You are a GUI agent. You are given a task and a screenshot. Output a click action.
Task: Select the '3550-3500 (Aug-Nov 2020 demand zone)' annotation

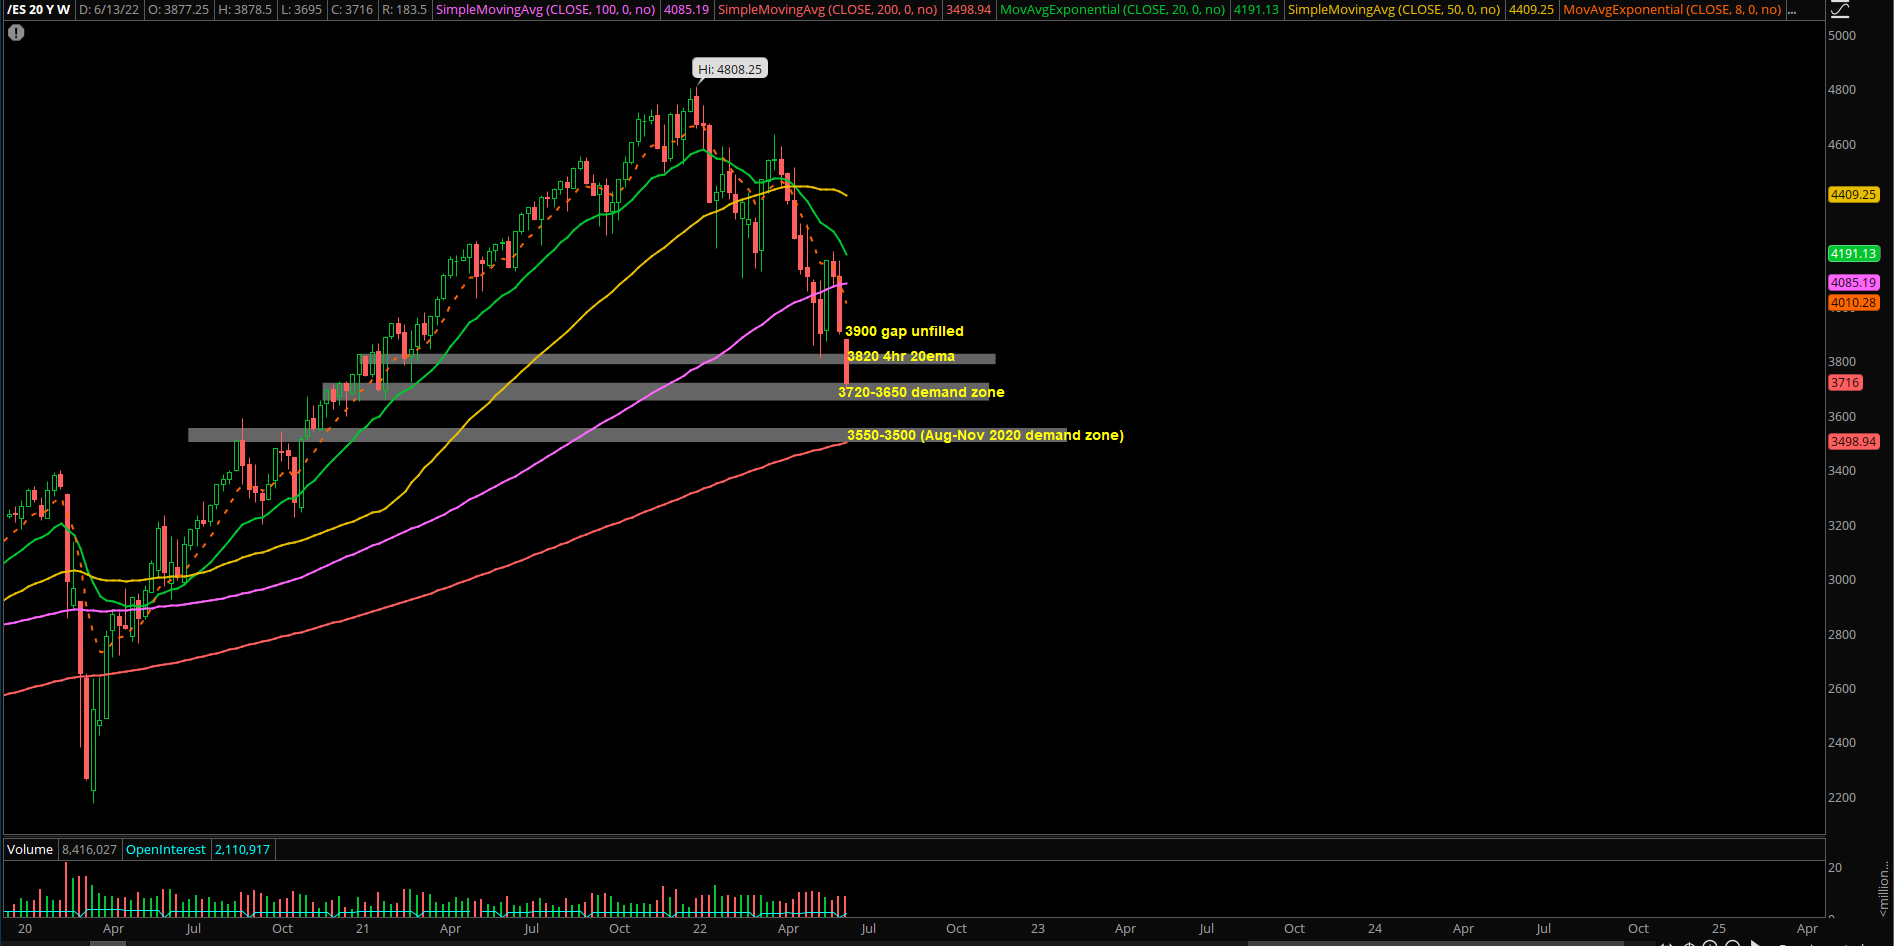pos(985,435)
